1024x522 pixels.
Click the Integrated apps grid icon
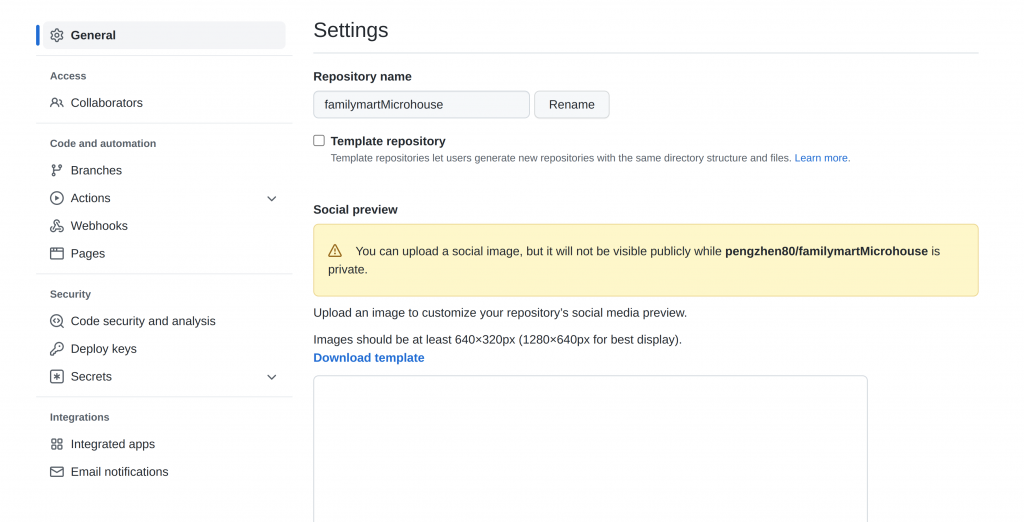coord(57,444)
